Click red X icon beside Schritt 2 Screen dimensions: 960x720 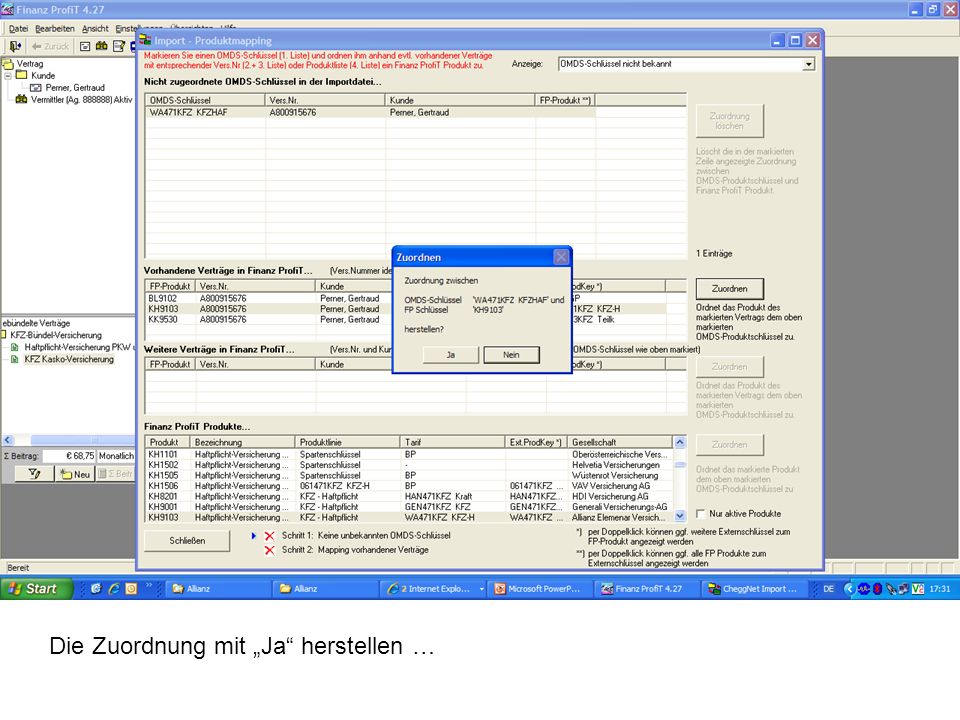(x=269, y=550)
